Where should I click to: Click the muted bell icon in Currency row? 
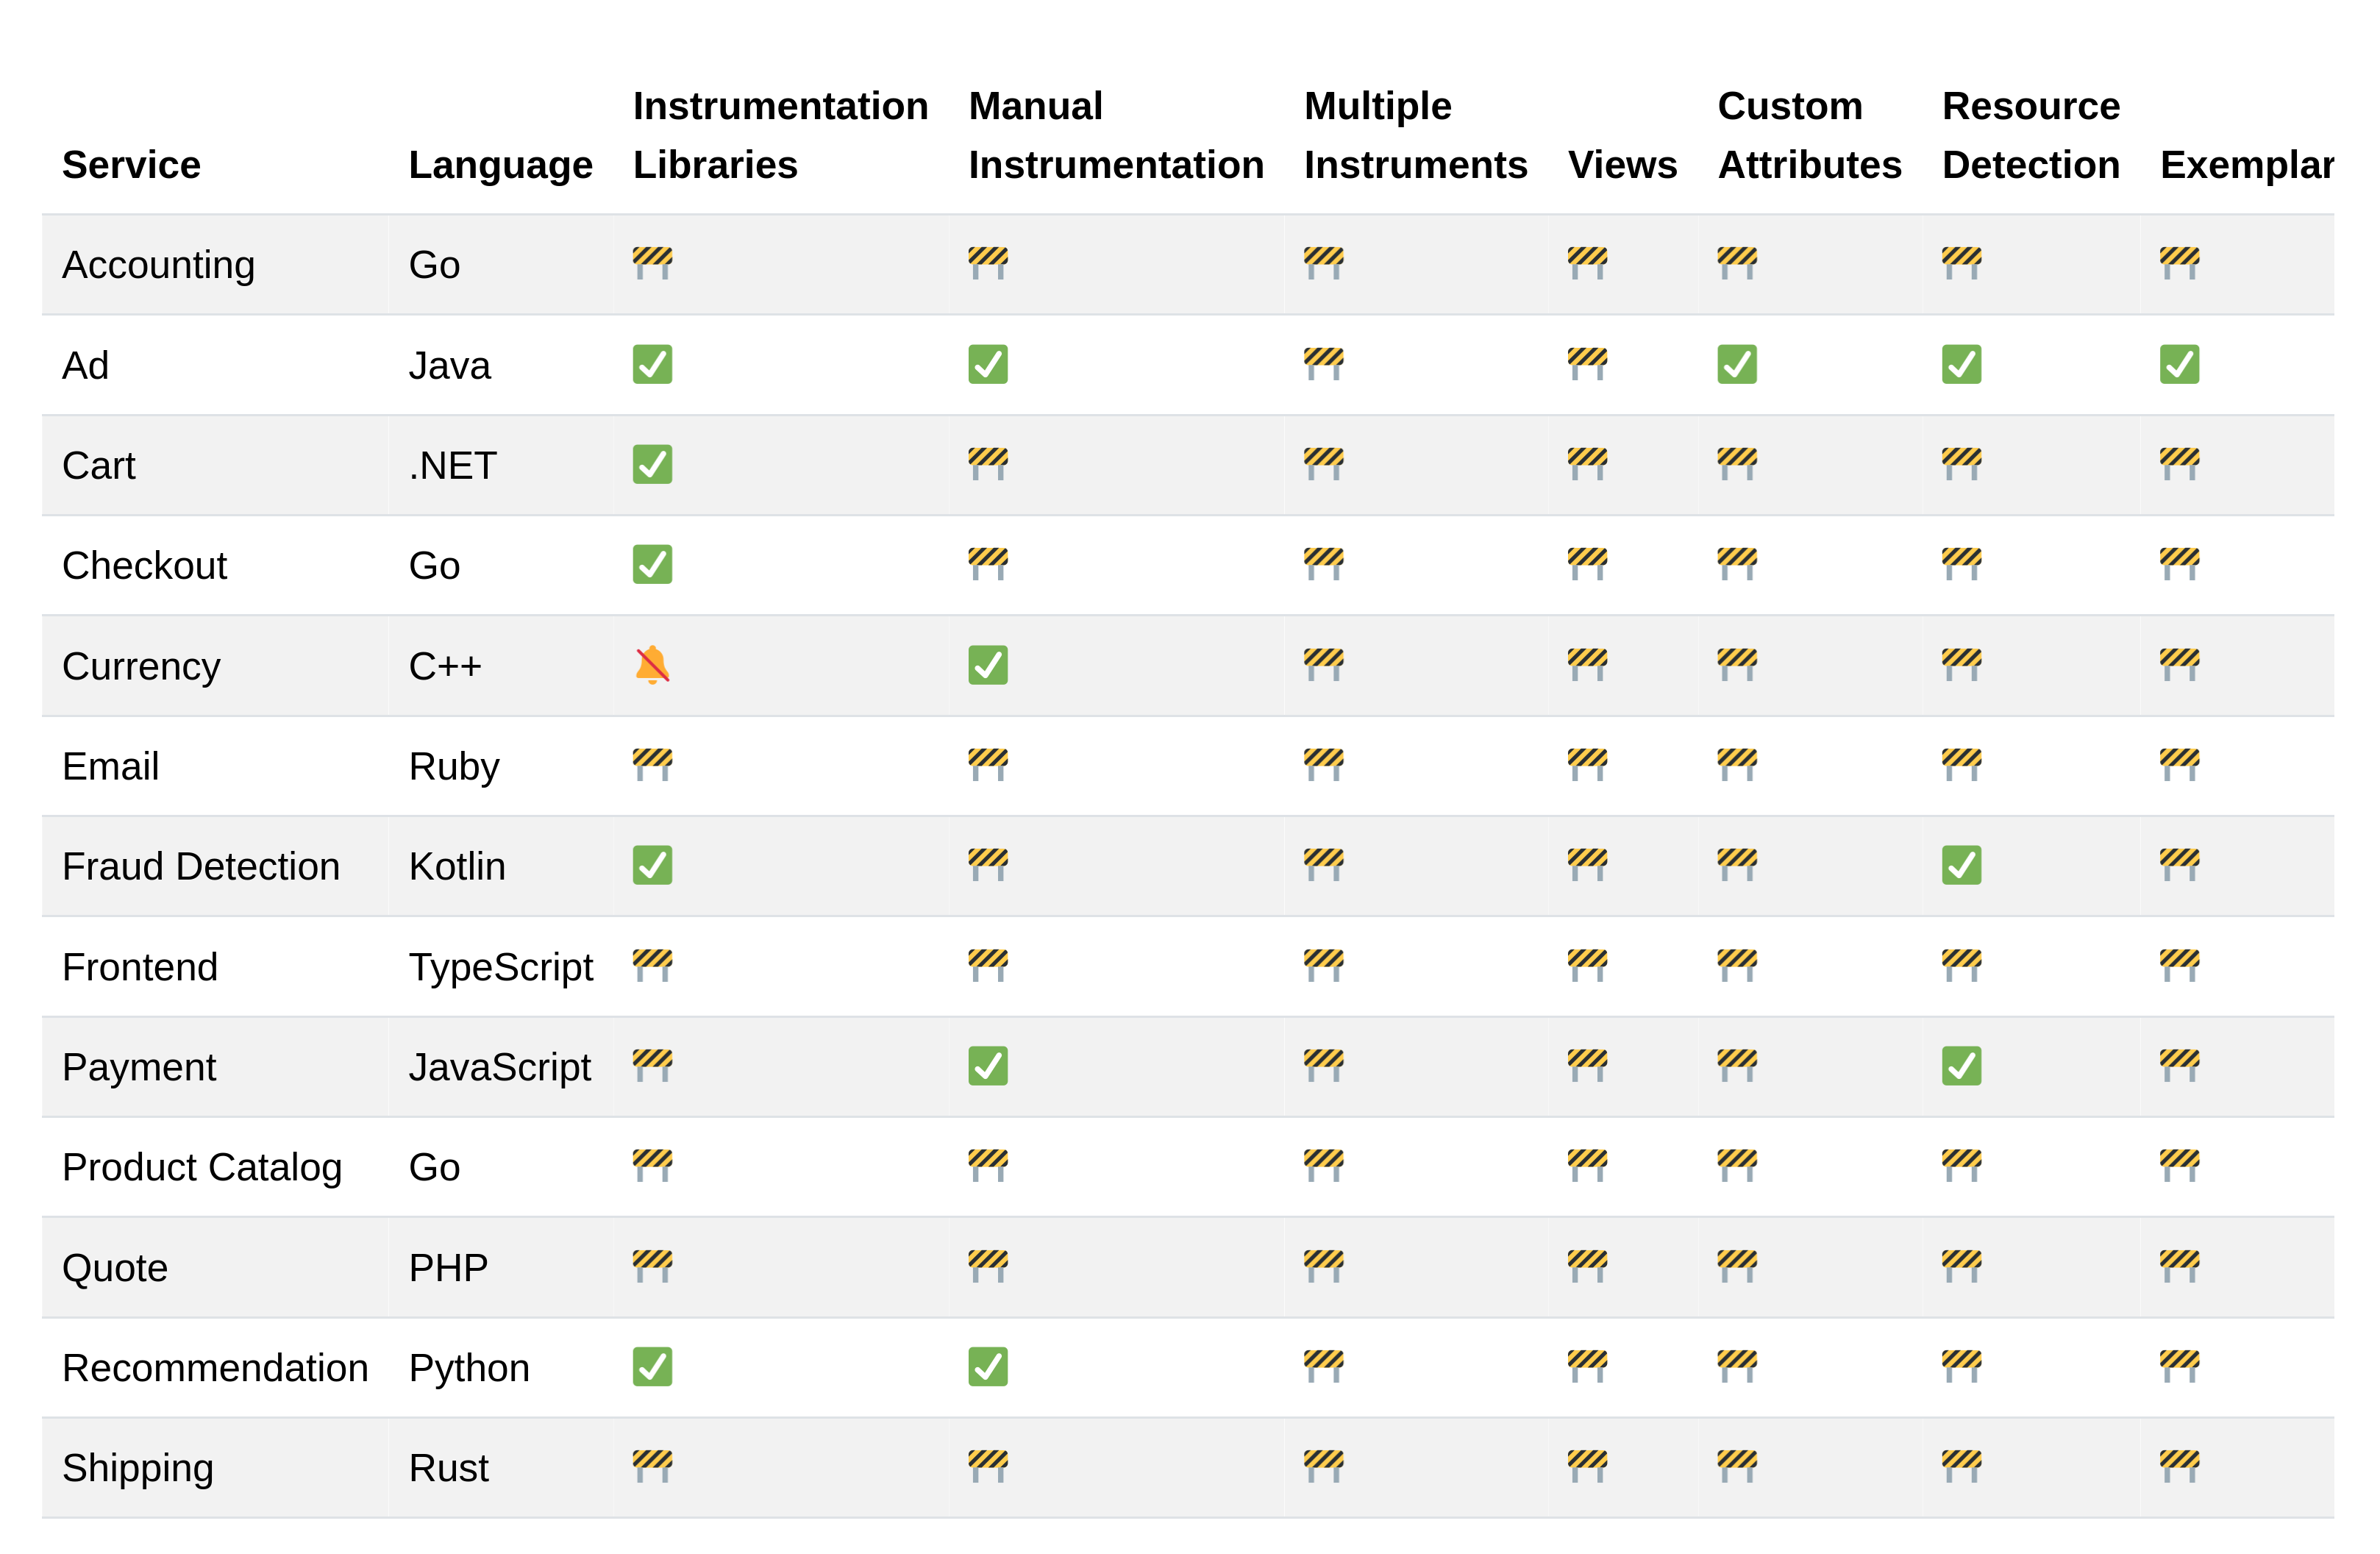click(x=652, y=665)
